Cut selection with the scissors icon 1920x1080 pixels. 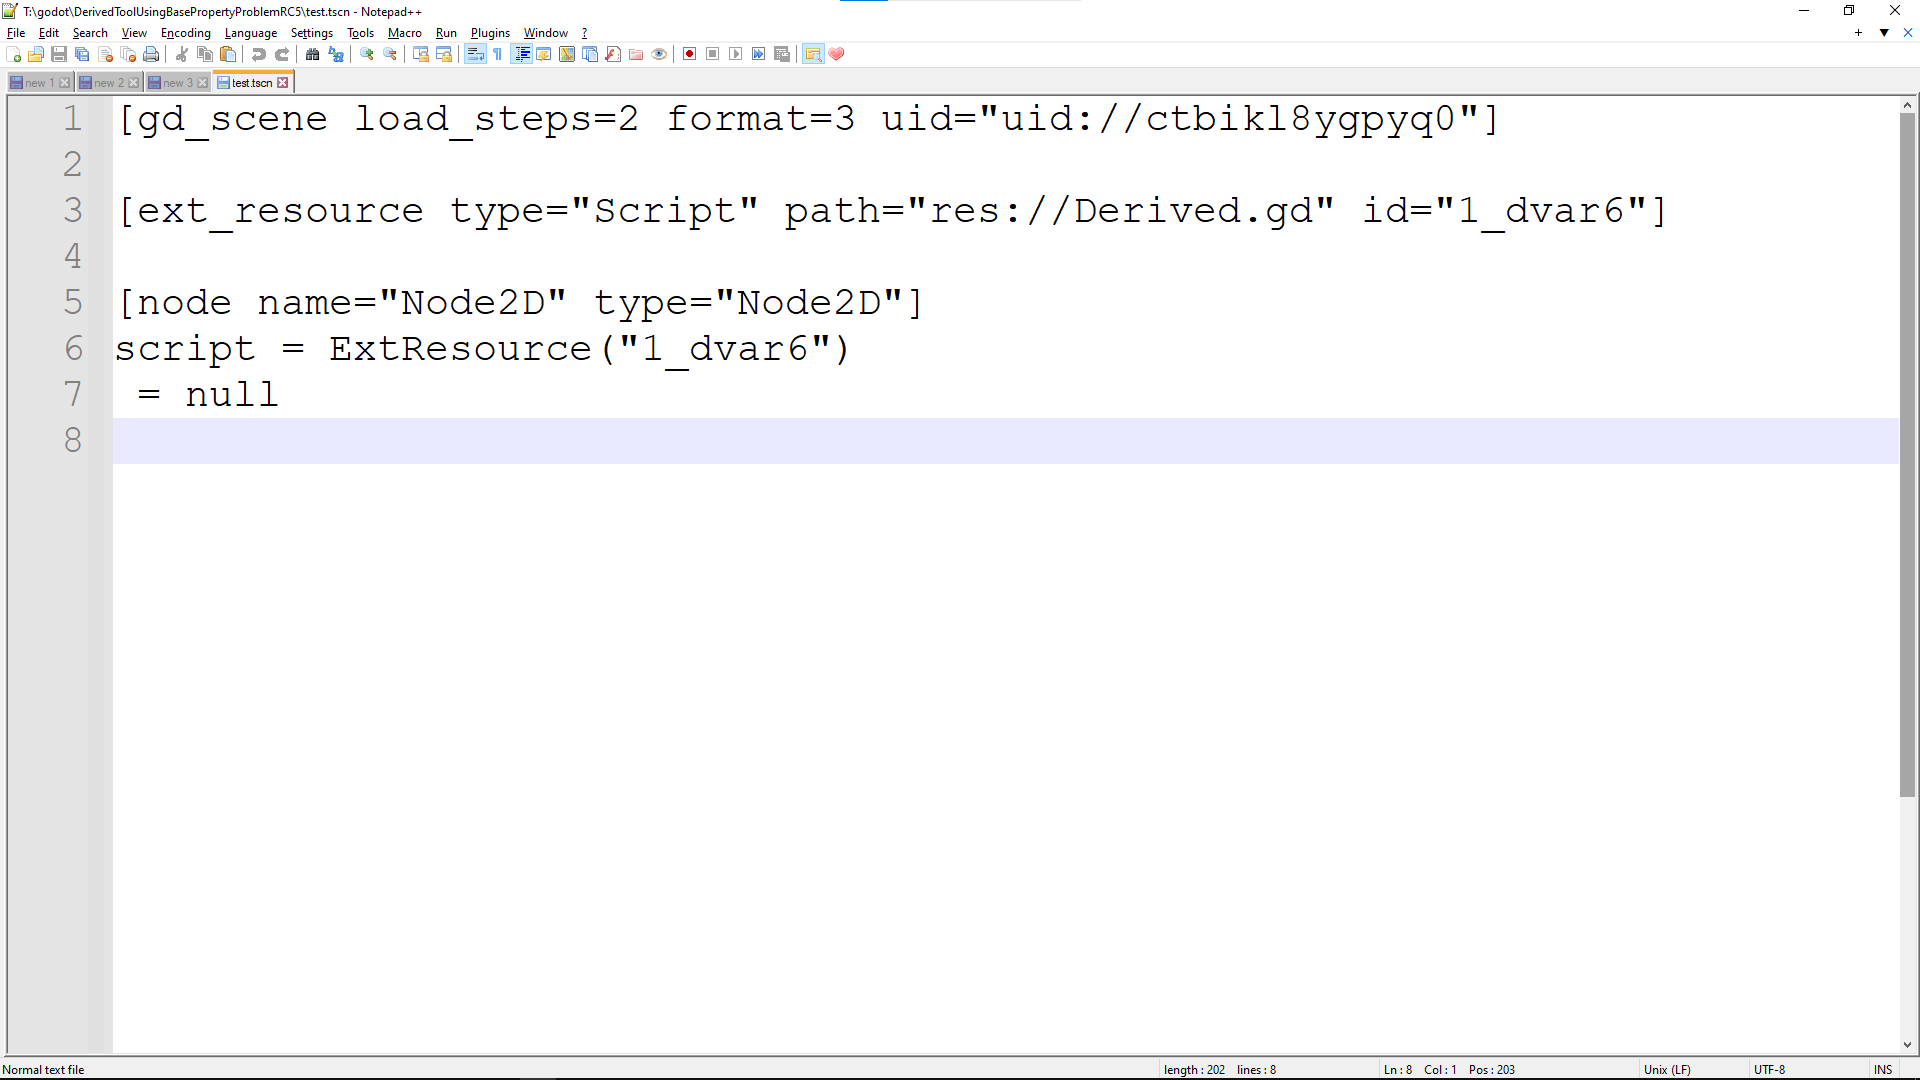pyautogui.click(x=182, y=54)
